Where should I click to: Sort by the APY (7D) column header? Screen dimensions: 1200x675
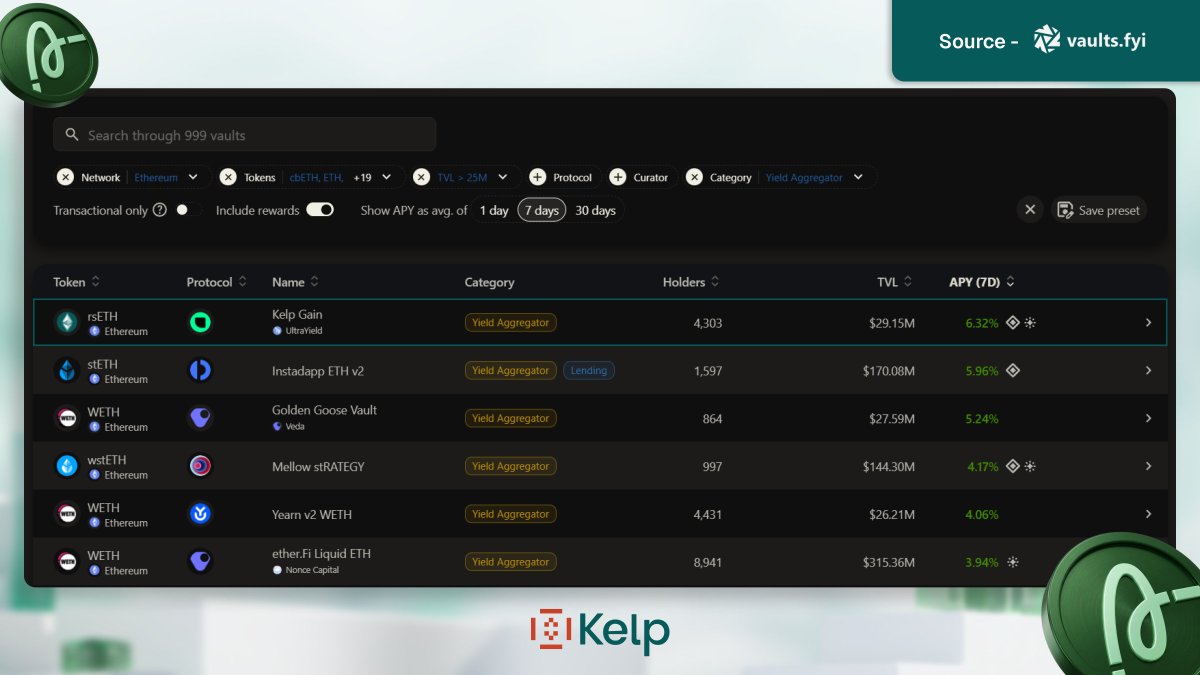[982, 282]
